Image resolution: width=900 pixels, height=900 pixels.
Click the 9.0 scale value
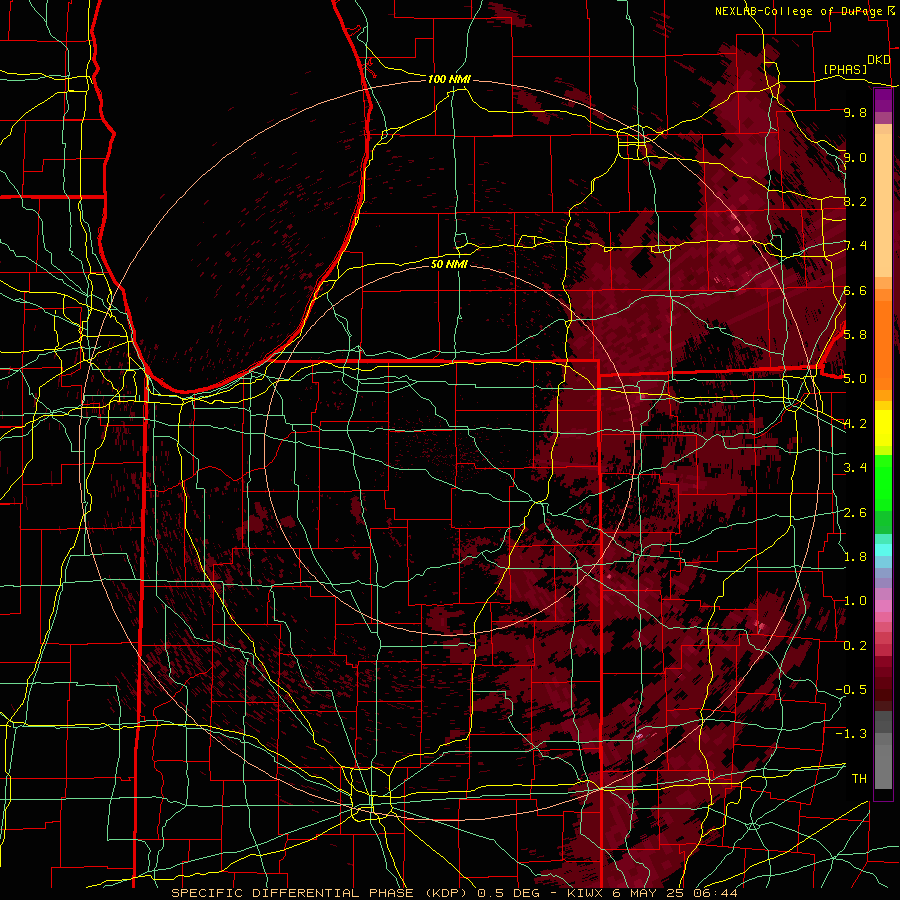(x=855, y=157)
